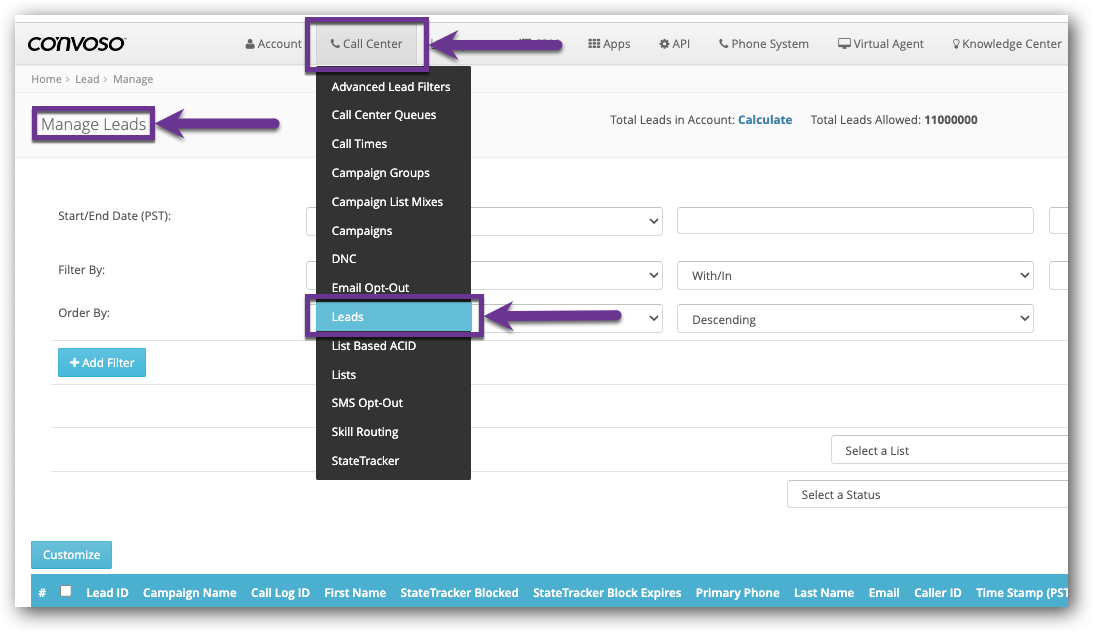Screen dimensions: 1093x632
Task: Click the Call Center headset icon
Action: point(334,43)
